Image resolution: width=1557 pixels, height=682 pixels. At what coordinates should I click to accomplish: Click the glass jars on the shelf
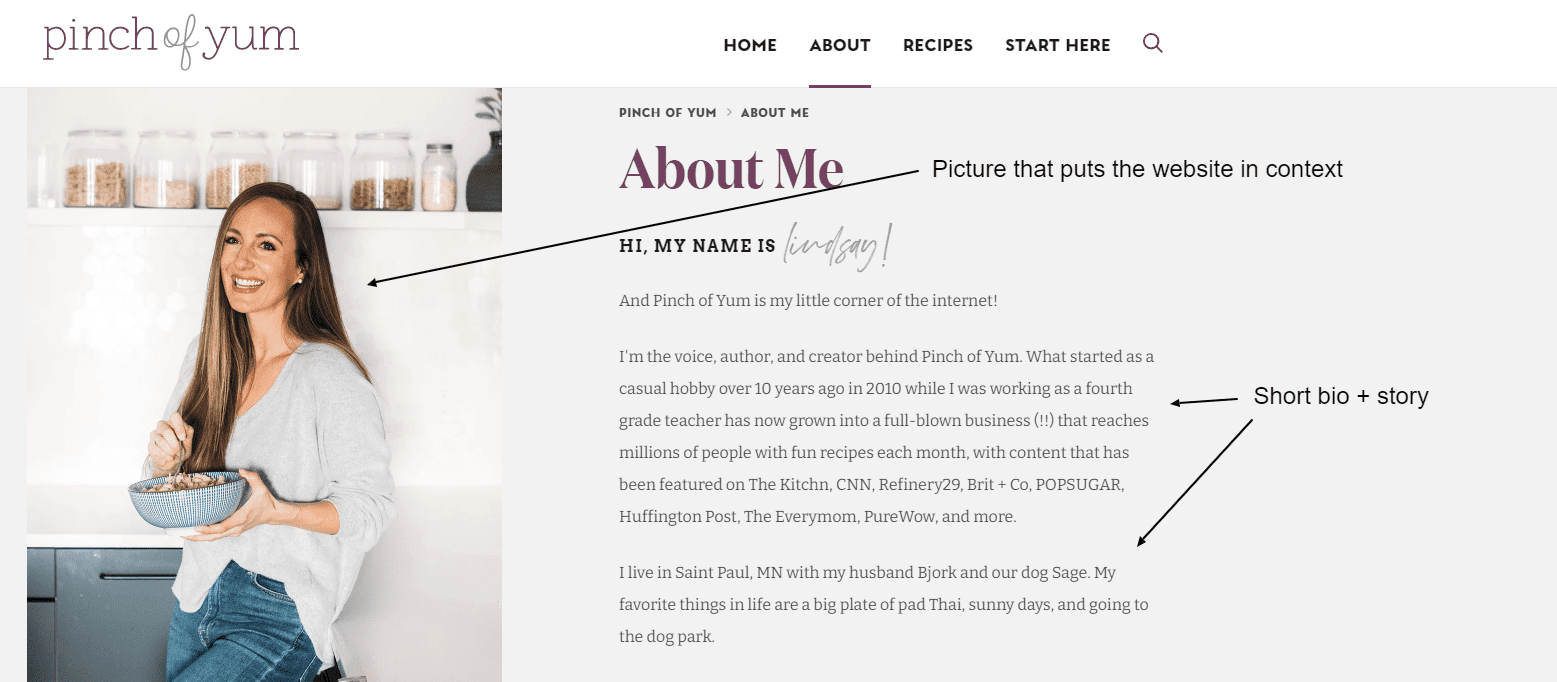tap(240, 171)
